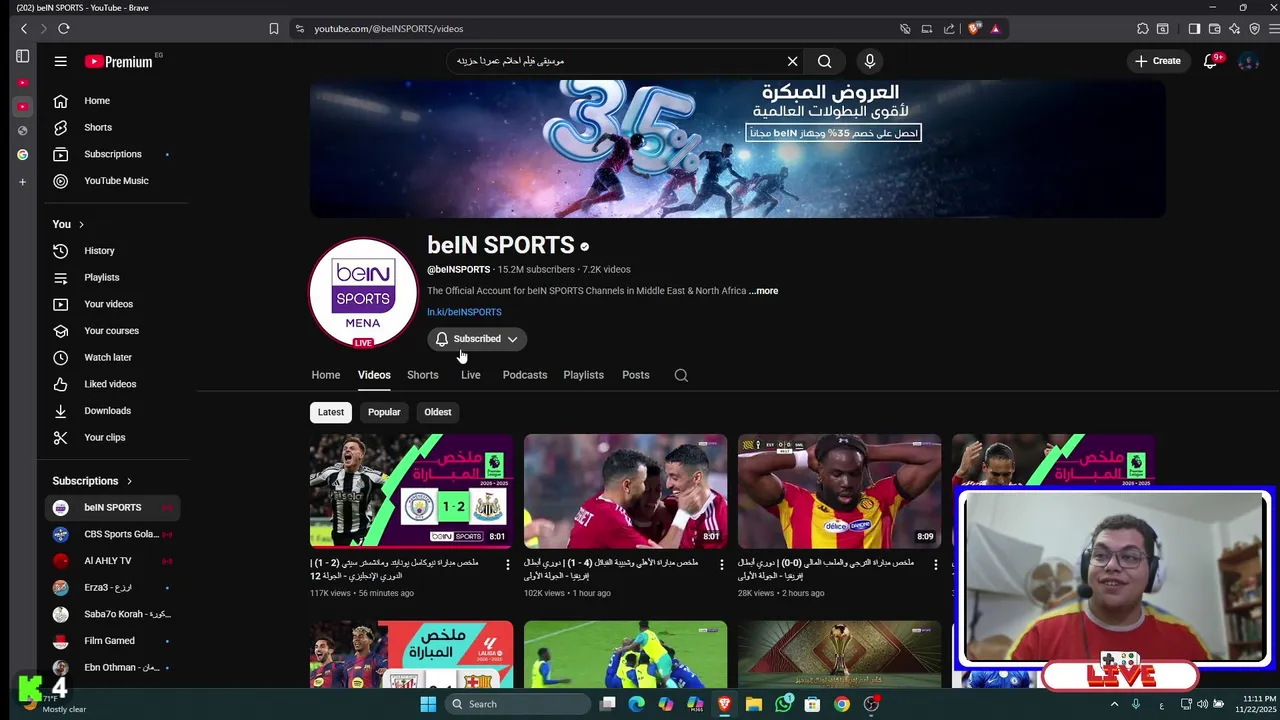Bookmark this page with the bookmark icon
Viewport: 1280px width, 720px height.
273,29
